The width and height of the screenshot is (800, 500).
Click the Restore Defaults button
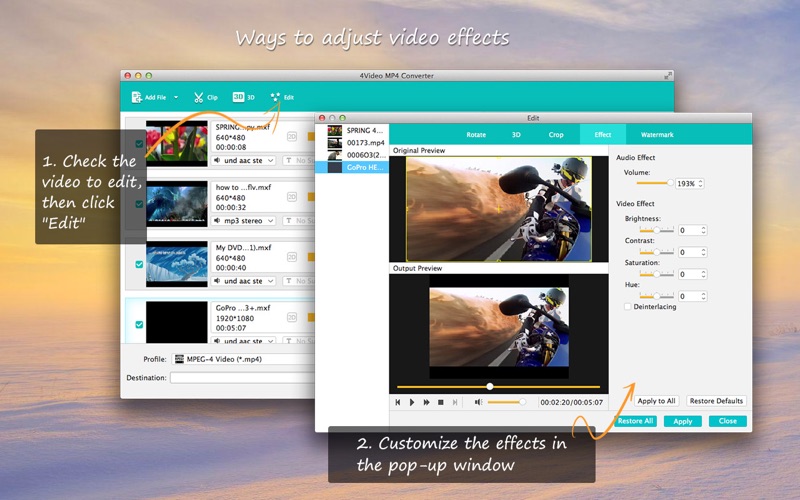[716, 401]
